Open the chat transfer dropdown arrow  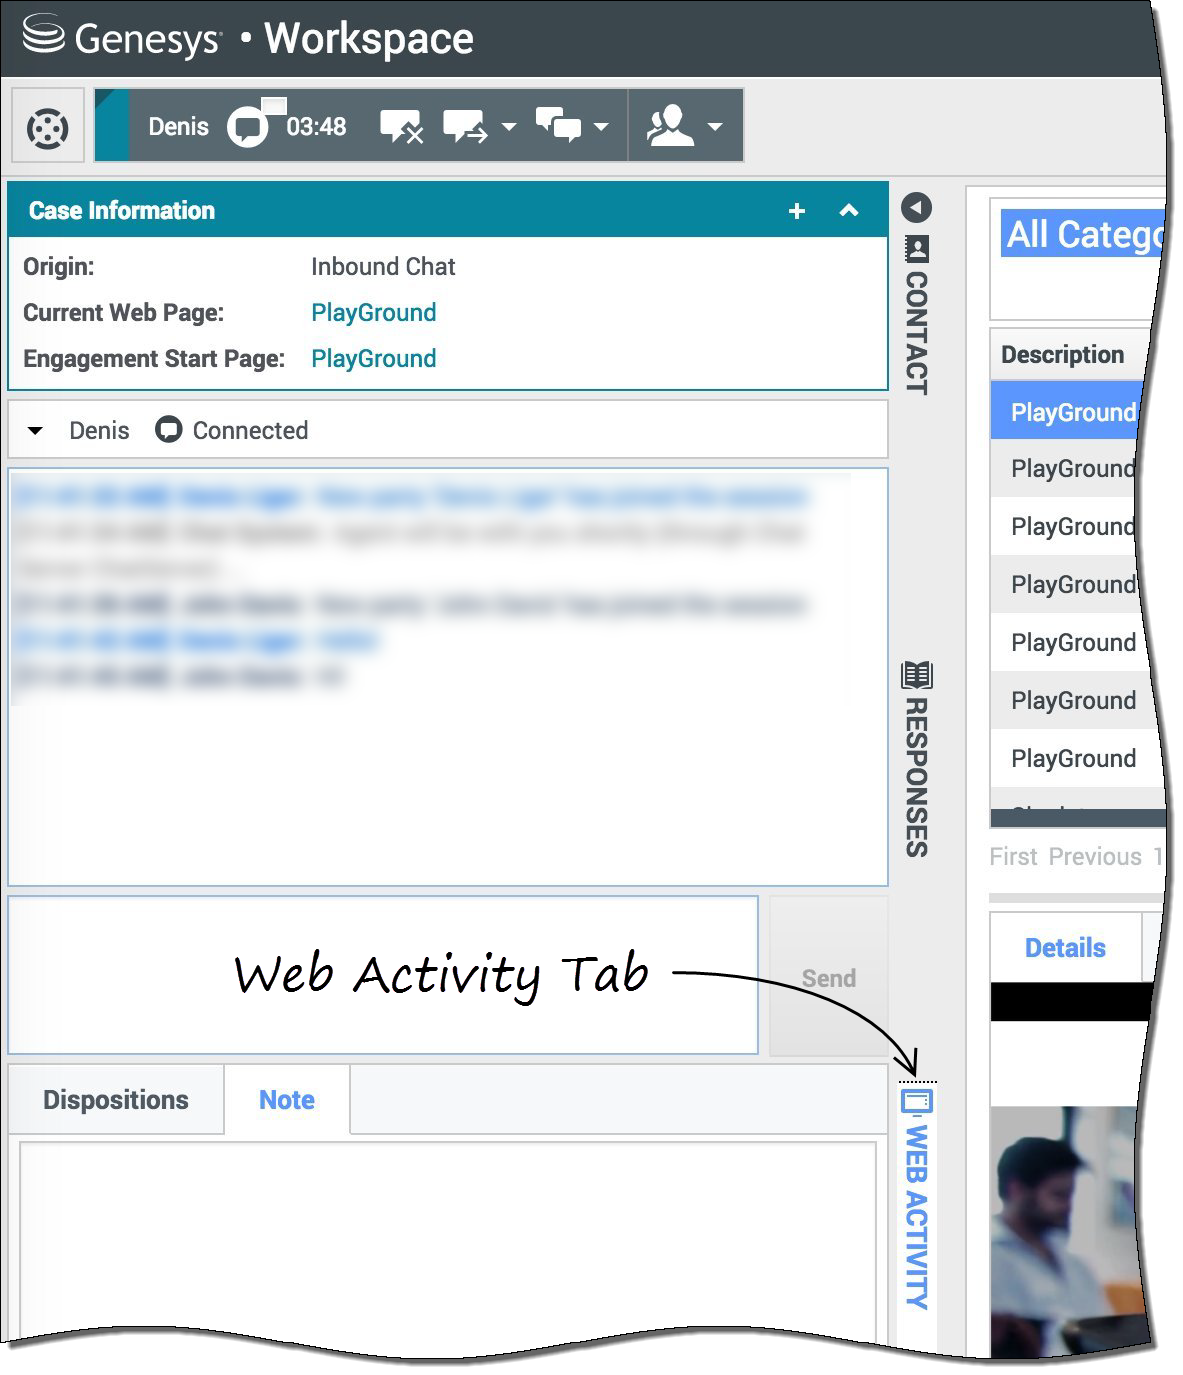[x=508, y=127]
